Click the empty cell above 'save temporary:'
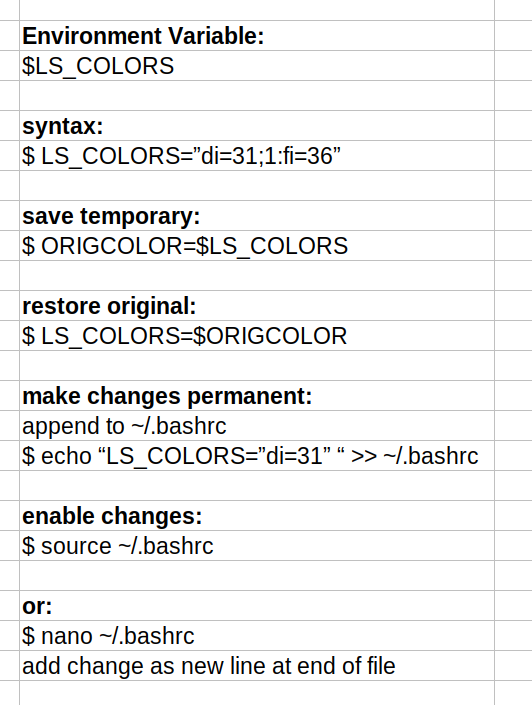 coord(257,185)
